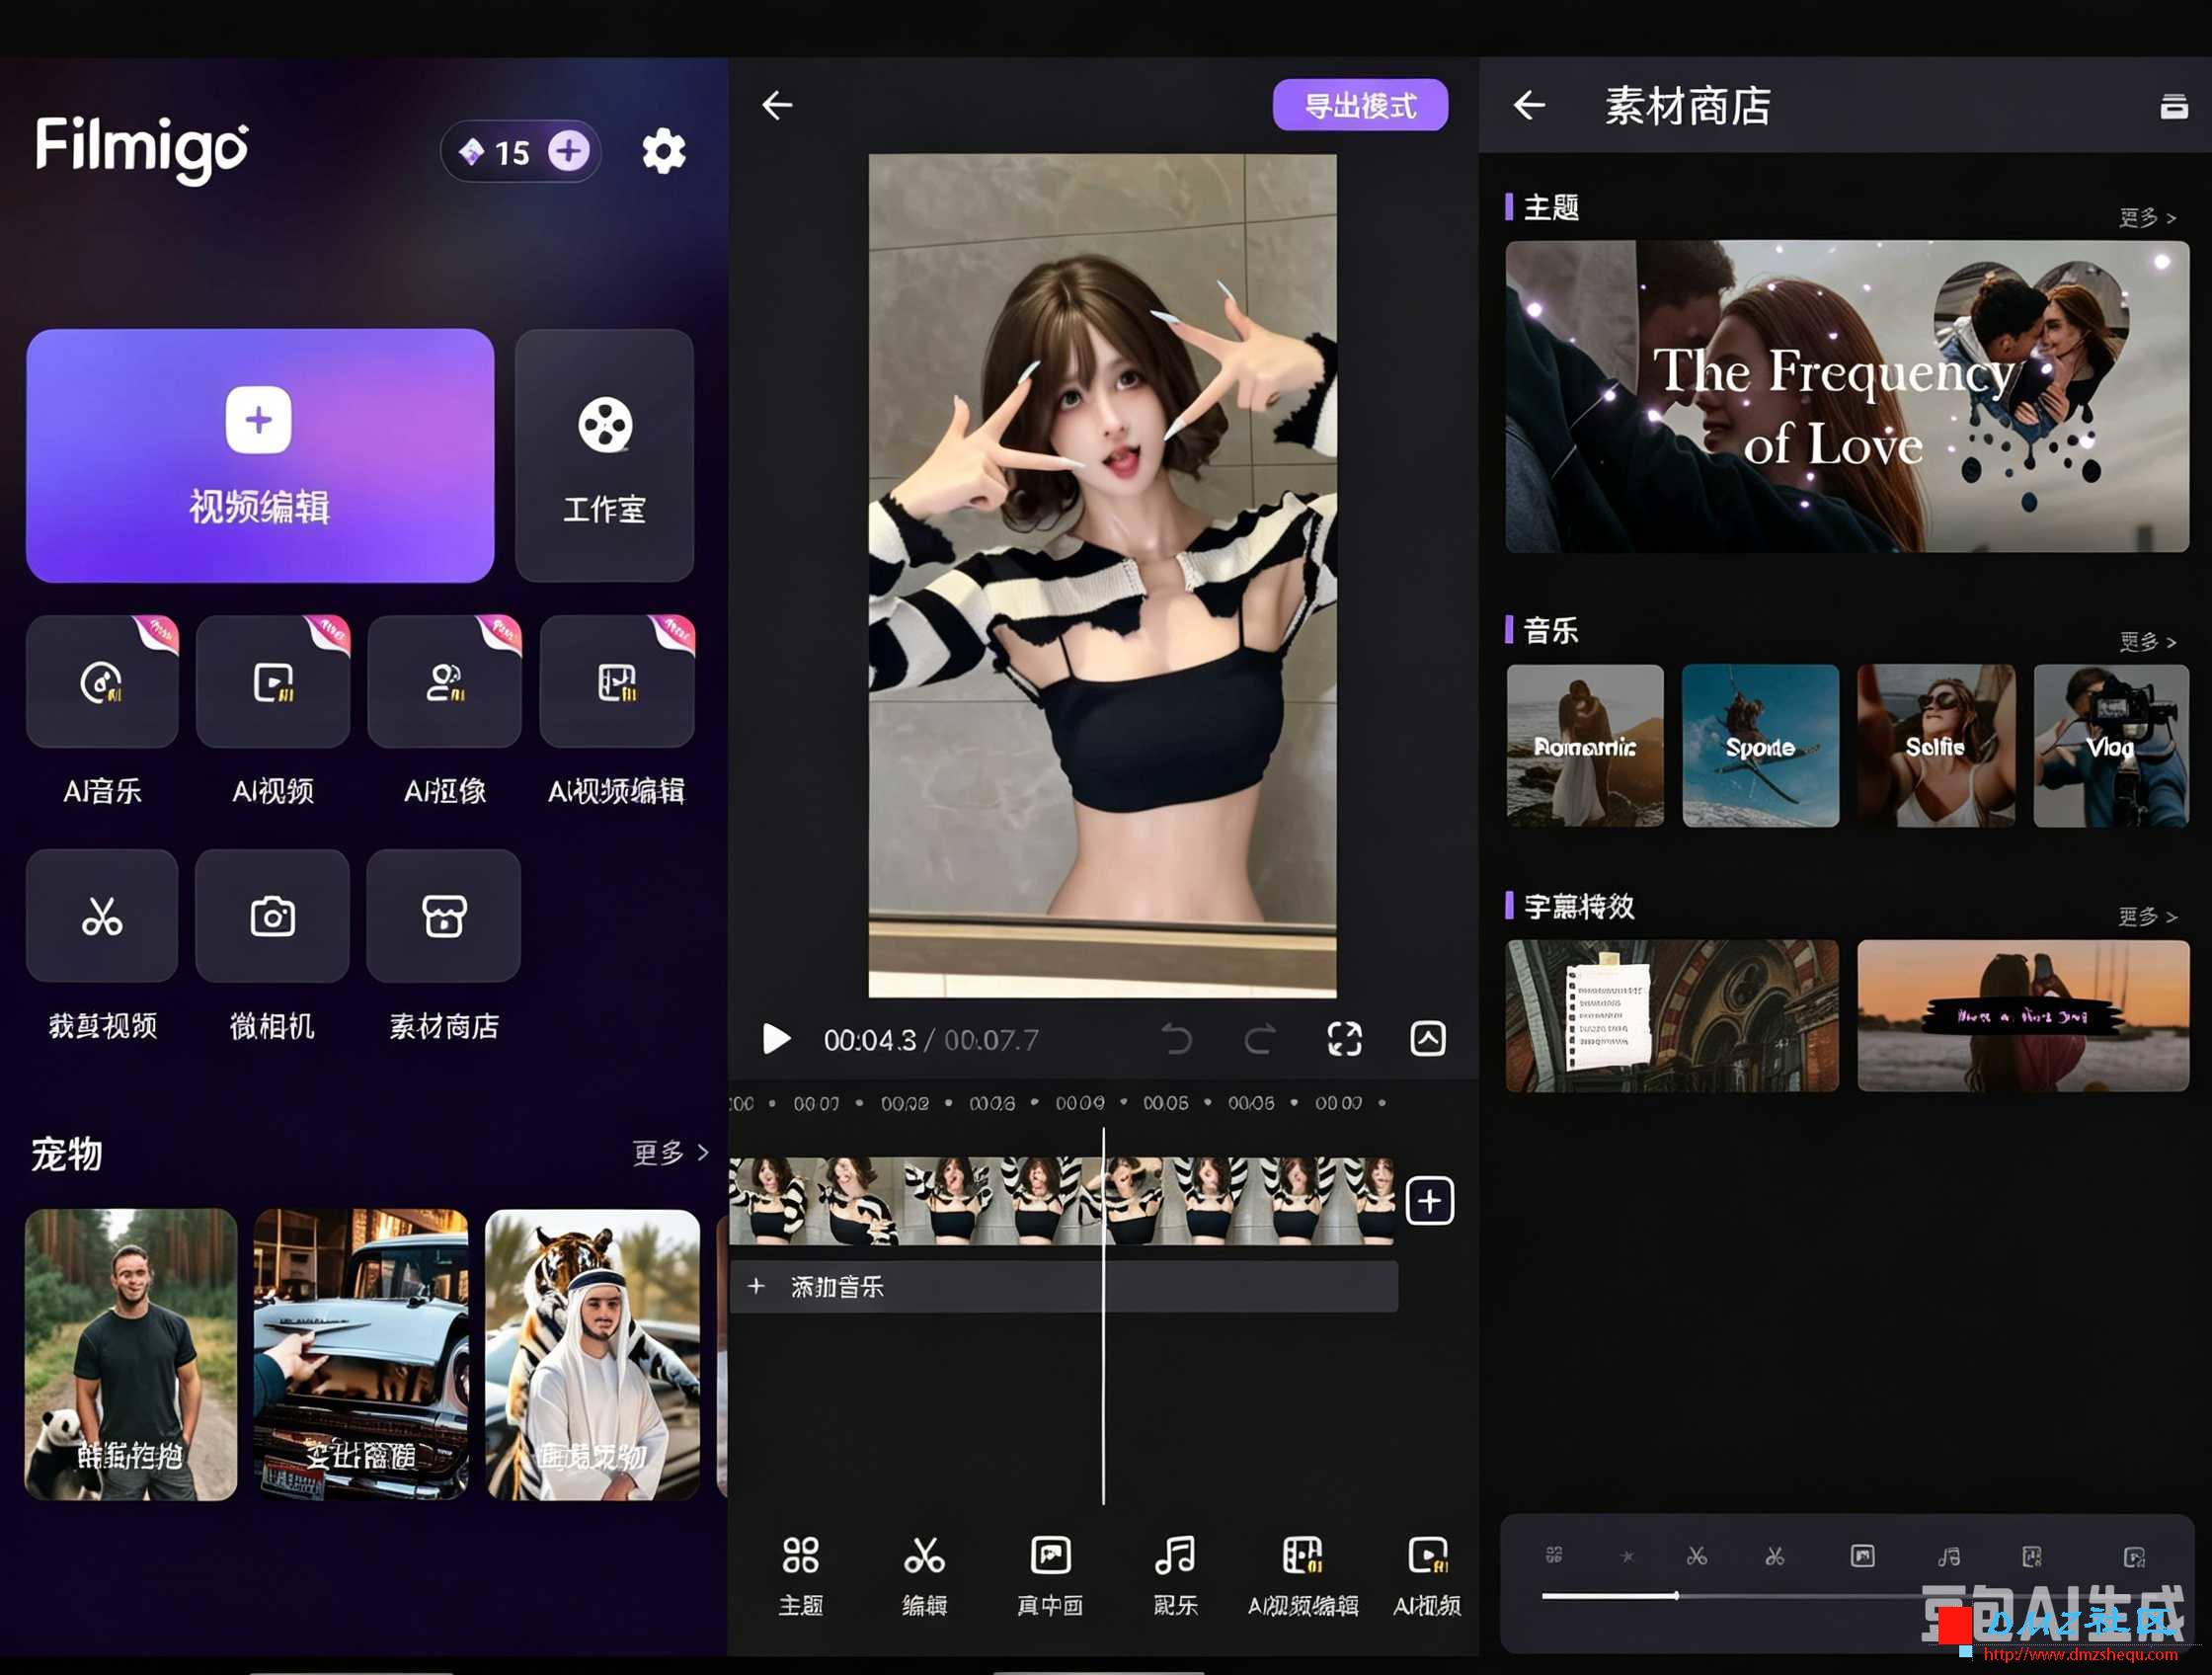
Task: Expand 更多 in the 宠物 section
Action: click(670, 1153)
